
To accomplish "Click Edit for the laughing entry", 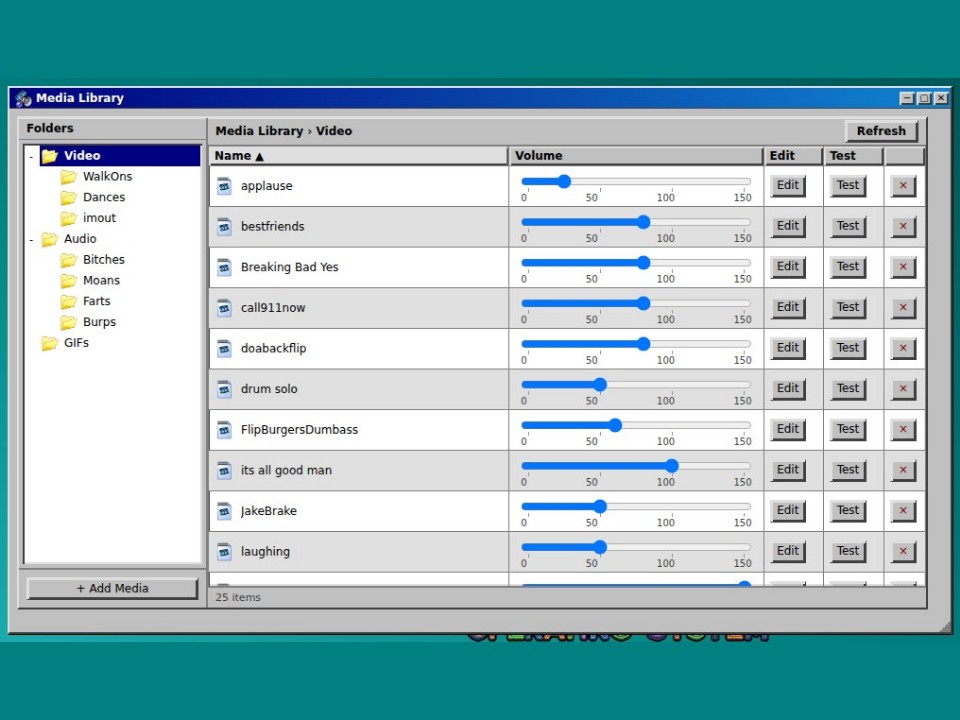I will [787, 551].
